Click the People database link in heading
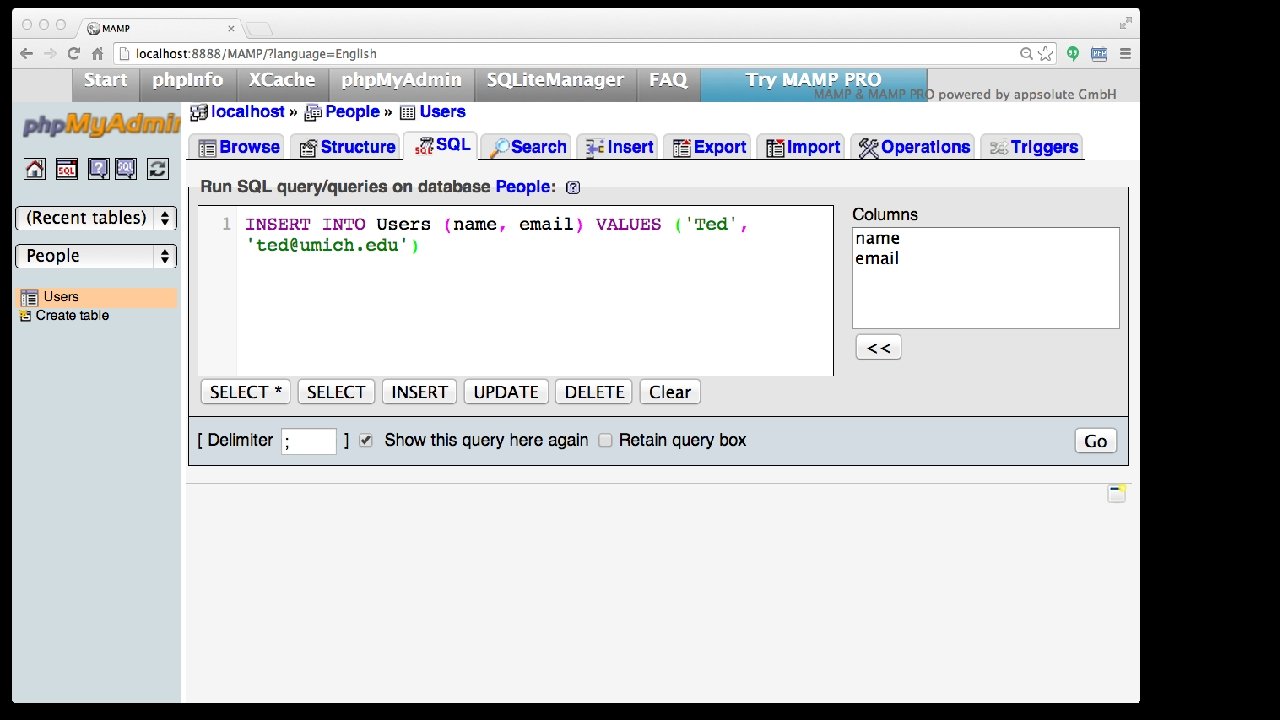1280x720 pixels. tap(524, 186)
